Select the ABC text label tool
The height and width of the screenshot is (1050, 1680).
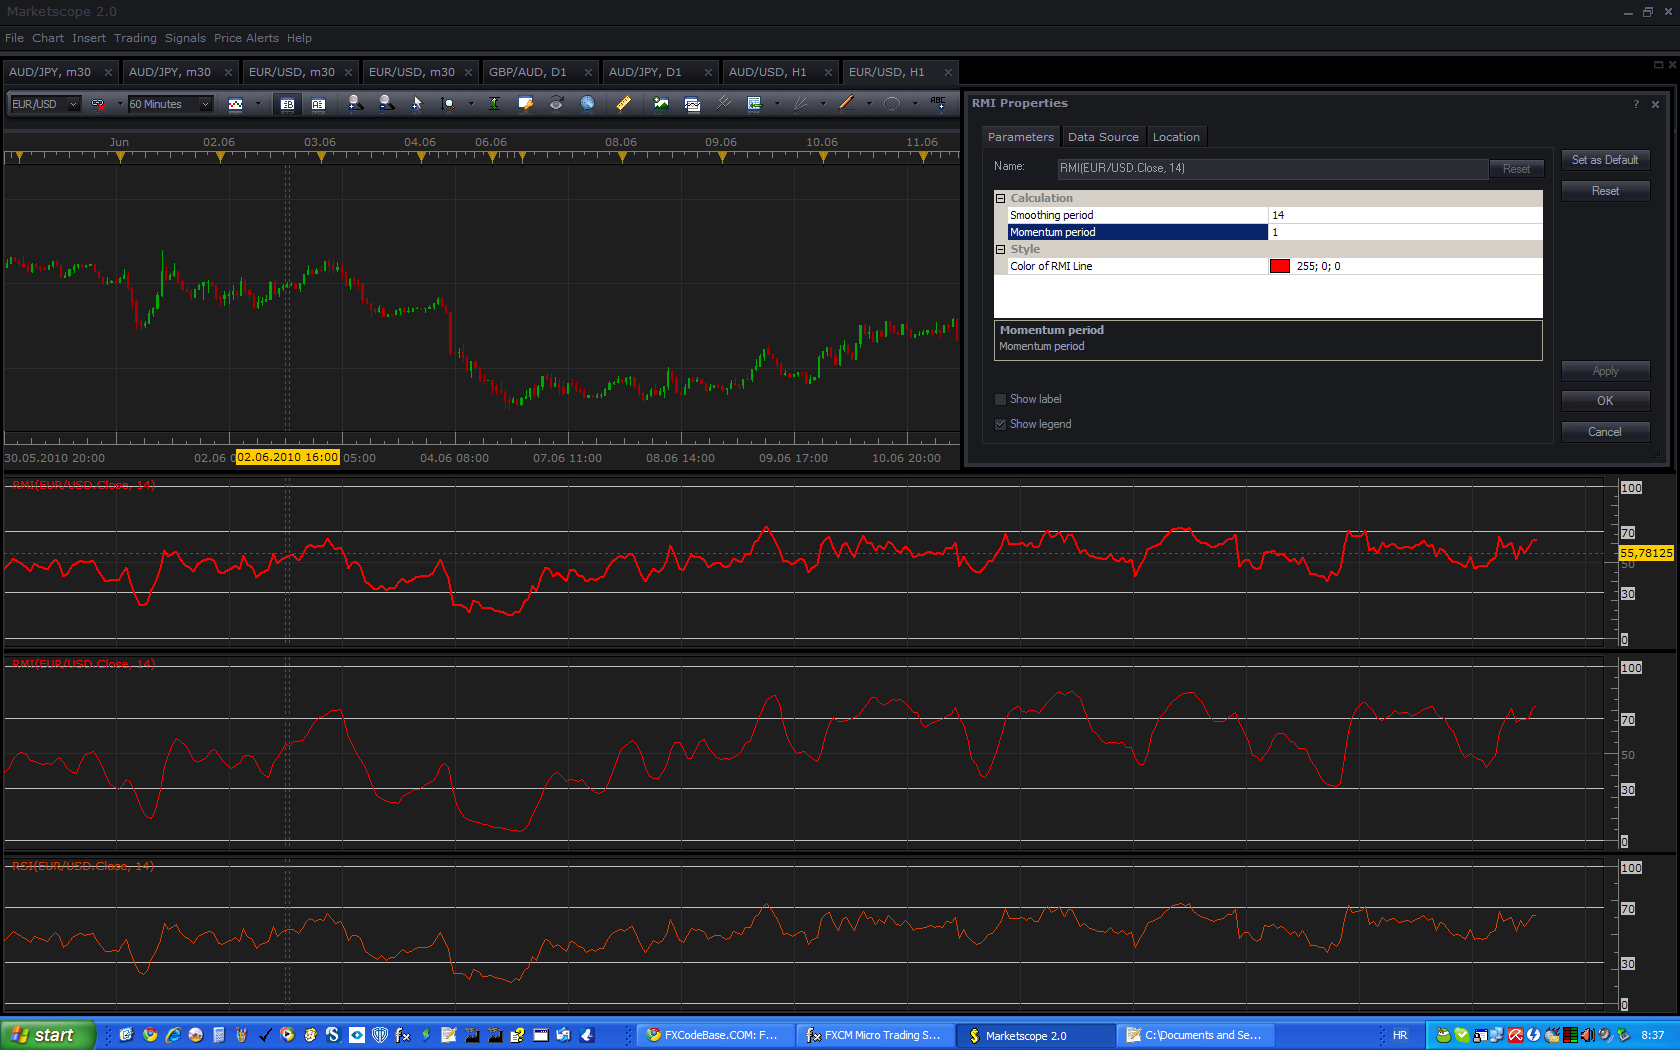click(938, 104)
